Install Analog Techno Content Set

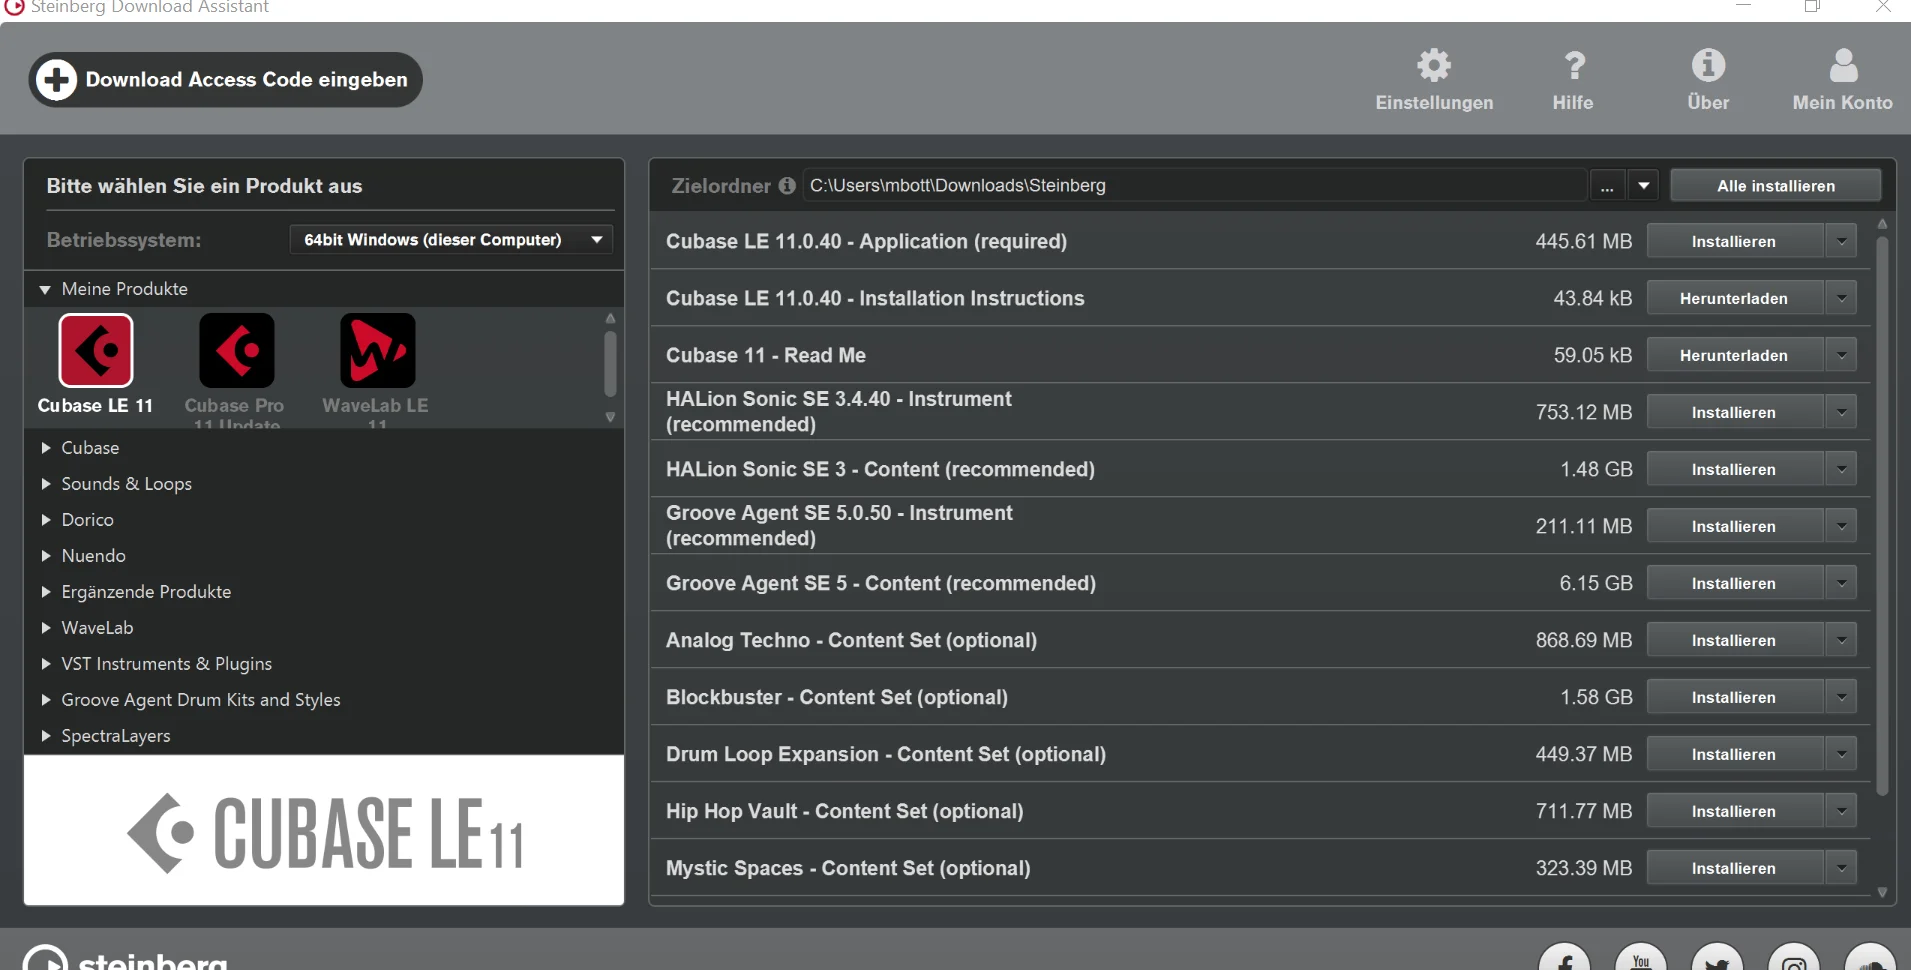click(1734, 640)
